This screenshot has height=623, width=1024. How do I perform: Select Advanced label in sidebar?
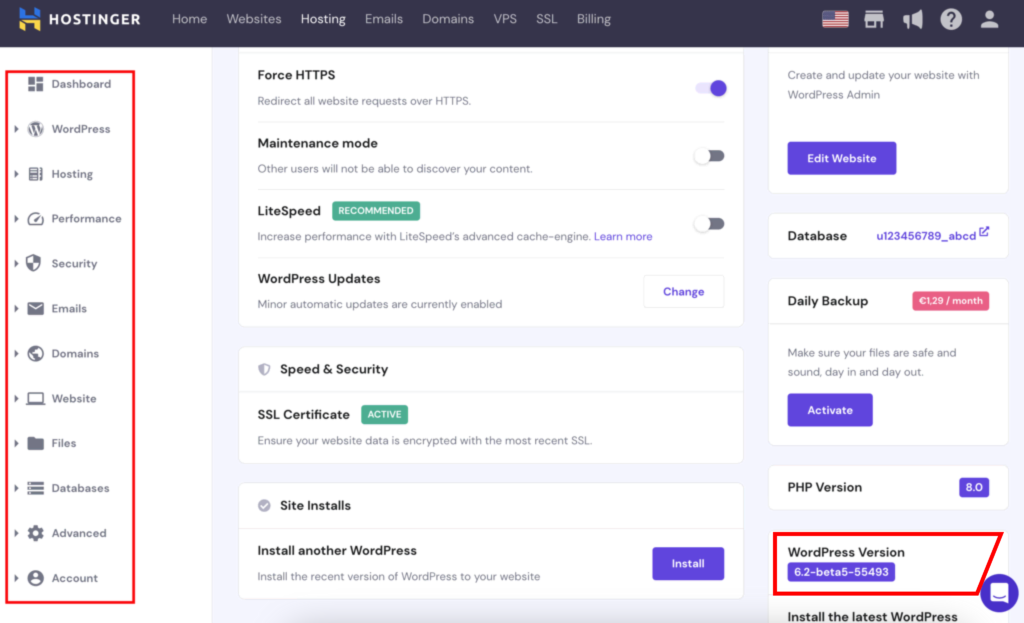pyautogui.click(x=79, y=533)
